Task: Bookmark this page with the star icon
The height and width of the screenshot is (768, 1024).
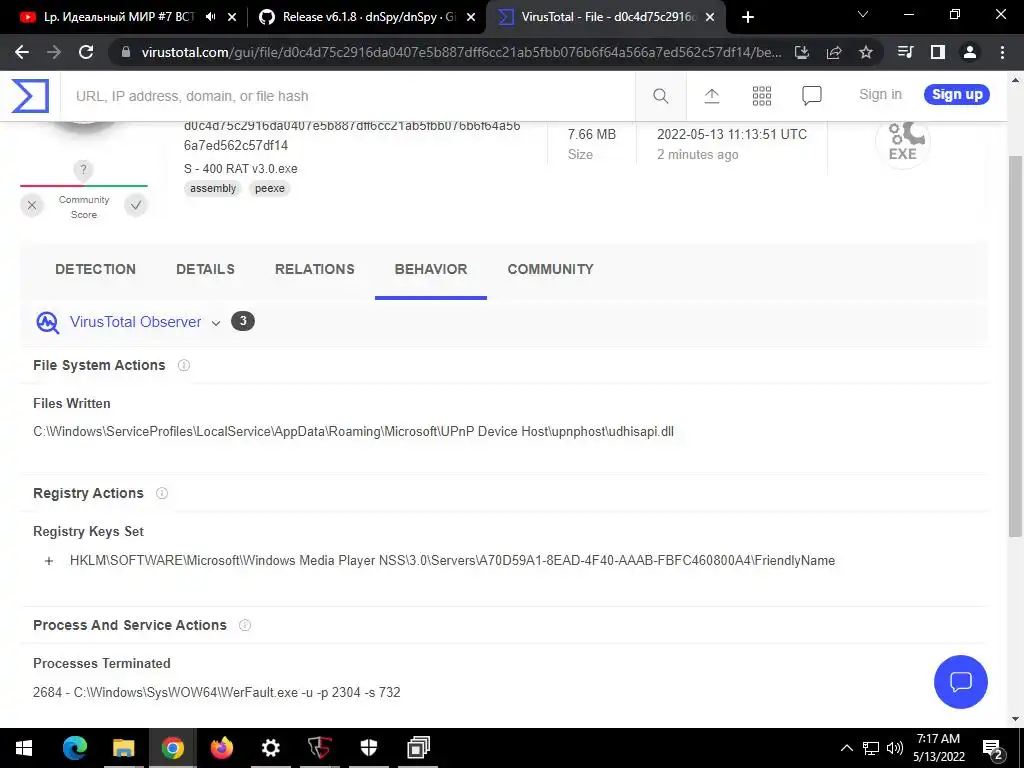Action: point(866,52)
